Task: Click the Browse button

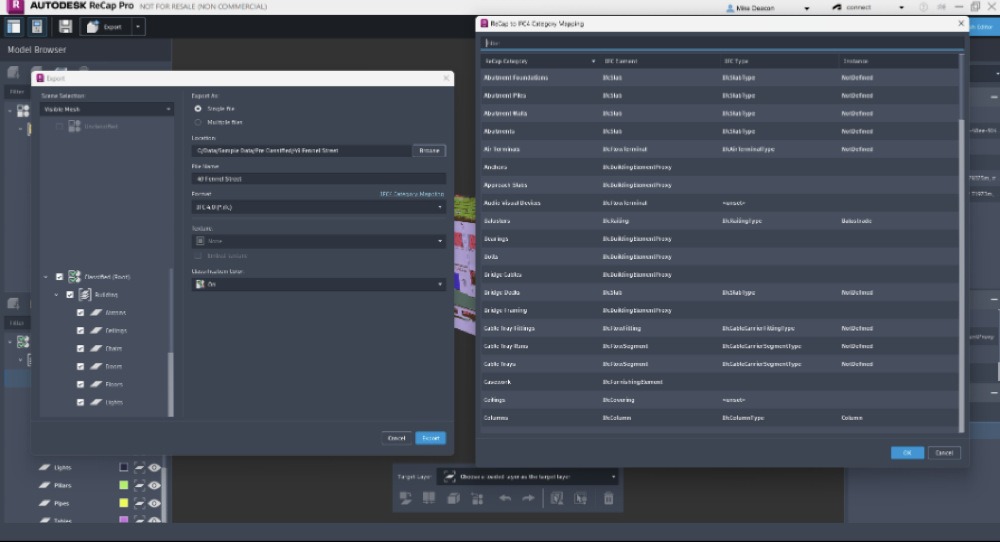Action: tap(429, 150)
